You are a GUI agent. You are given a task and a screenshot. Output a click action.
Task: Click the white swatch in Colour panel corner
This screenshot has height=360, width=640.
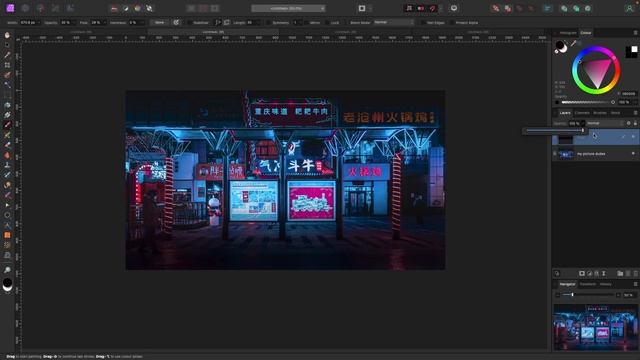634,49
